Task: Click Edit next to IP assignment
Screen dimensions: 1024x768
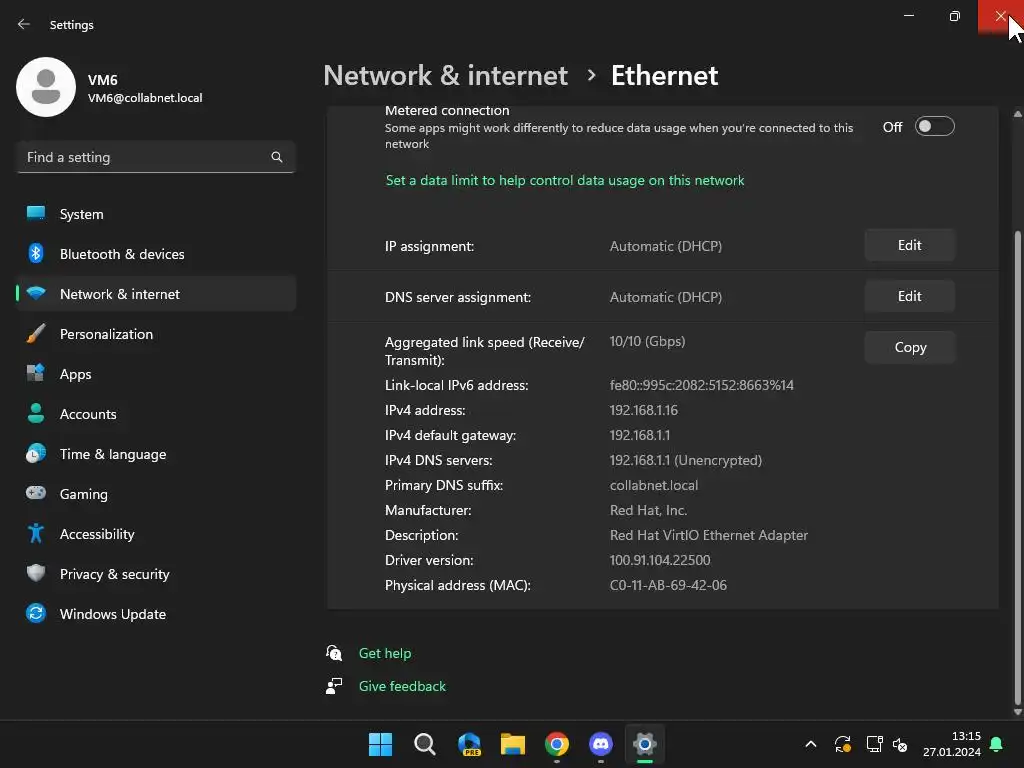Action: (909, 245)
